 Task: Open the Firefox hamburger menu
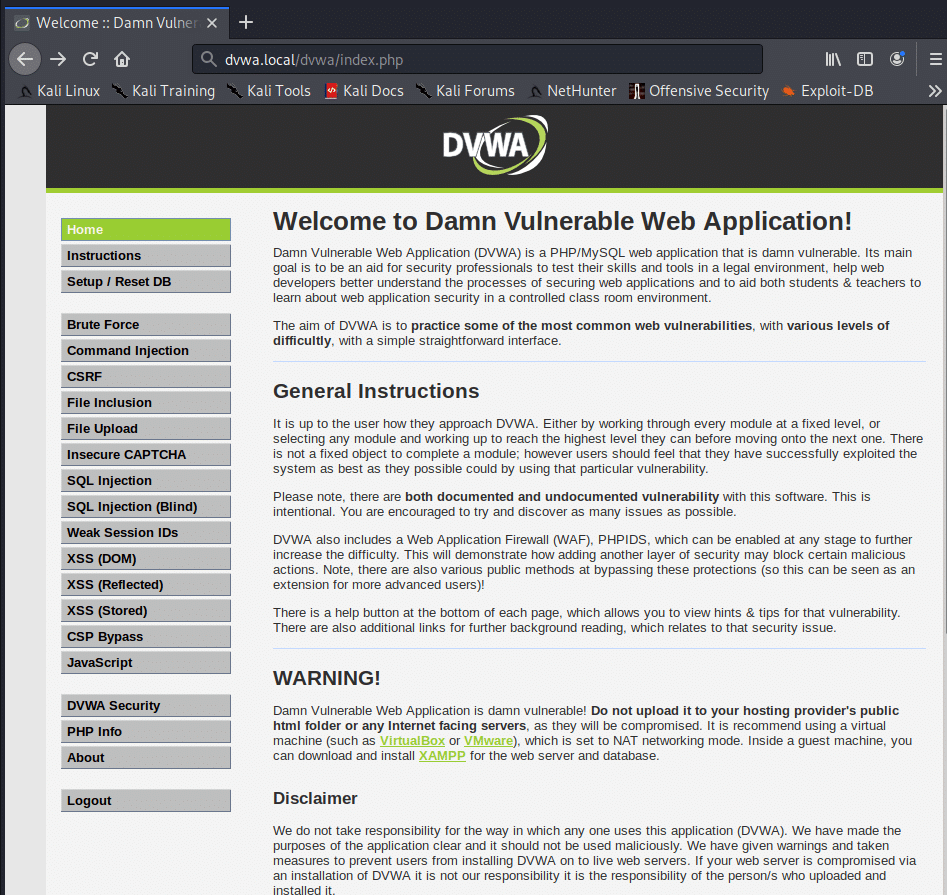[935, 59]
